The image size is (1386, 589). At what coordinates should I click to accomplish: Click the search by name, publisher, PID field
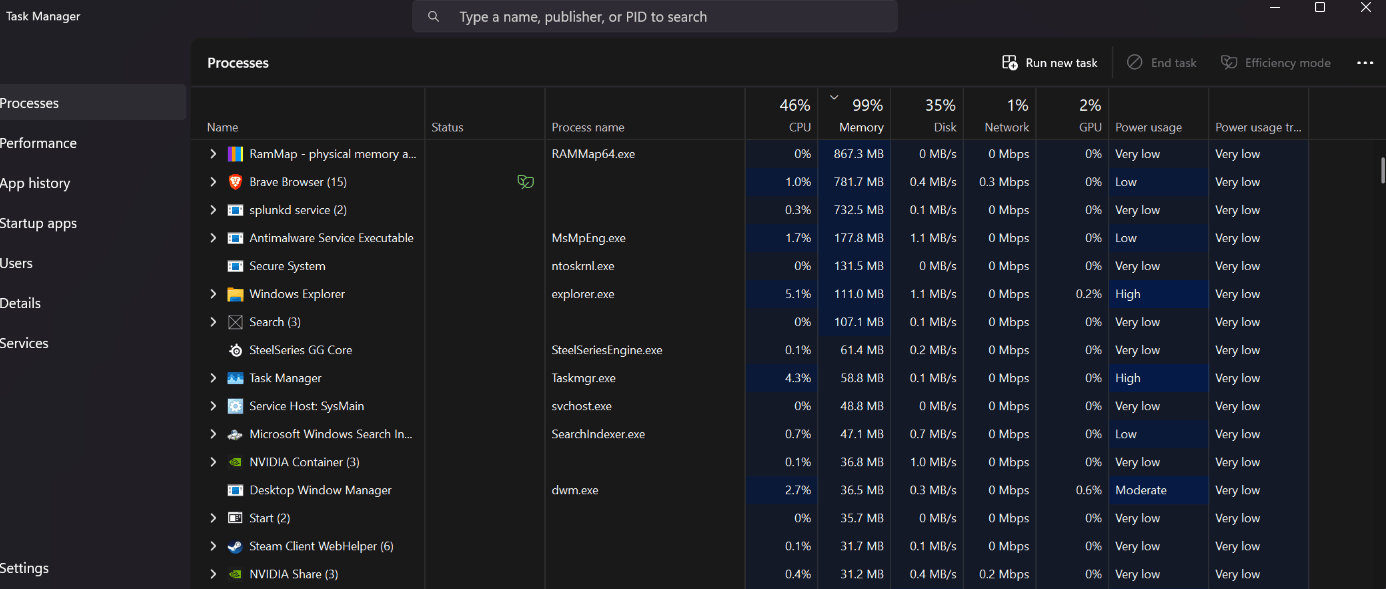point(655,17)
